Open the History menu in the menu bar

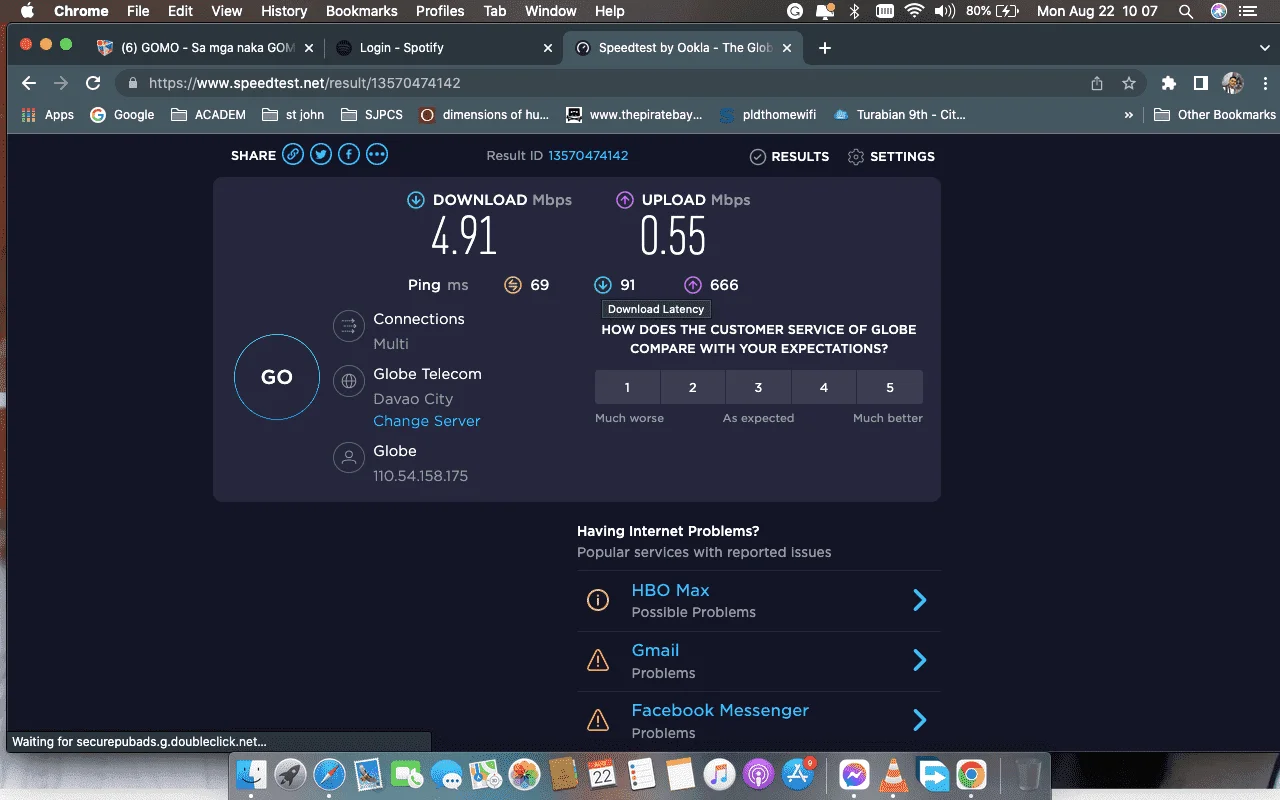coord(284,11)
